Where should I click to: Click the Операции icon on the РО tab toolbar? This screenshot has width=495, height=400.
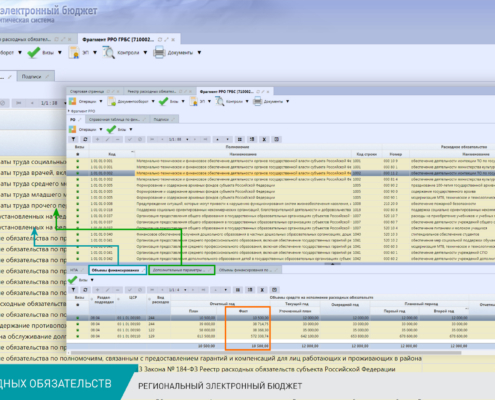(x=72, y=129)
